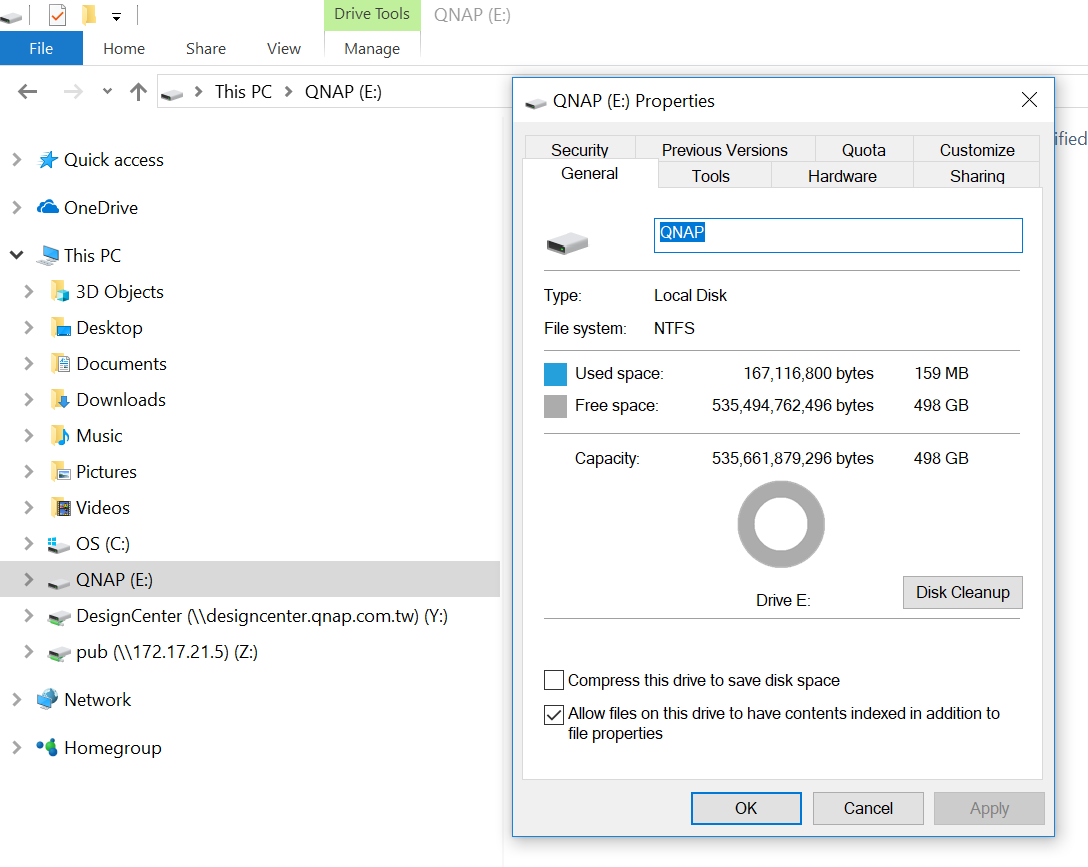Switch to the Tools tab
The height and width of the screenshot is (867, 1088).
pyautogui.click(x=710, y=176)
